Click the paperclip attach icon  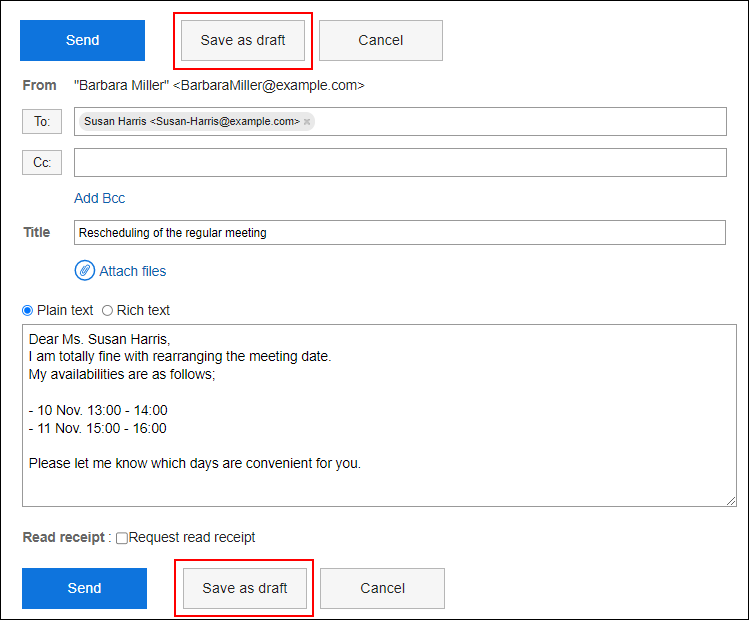click(85, 271)
